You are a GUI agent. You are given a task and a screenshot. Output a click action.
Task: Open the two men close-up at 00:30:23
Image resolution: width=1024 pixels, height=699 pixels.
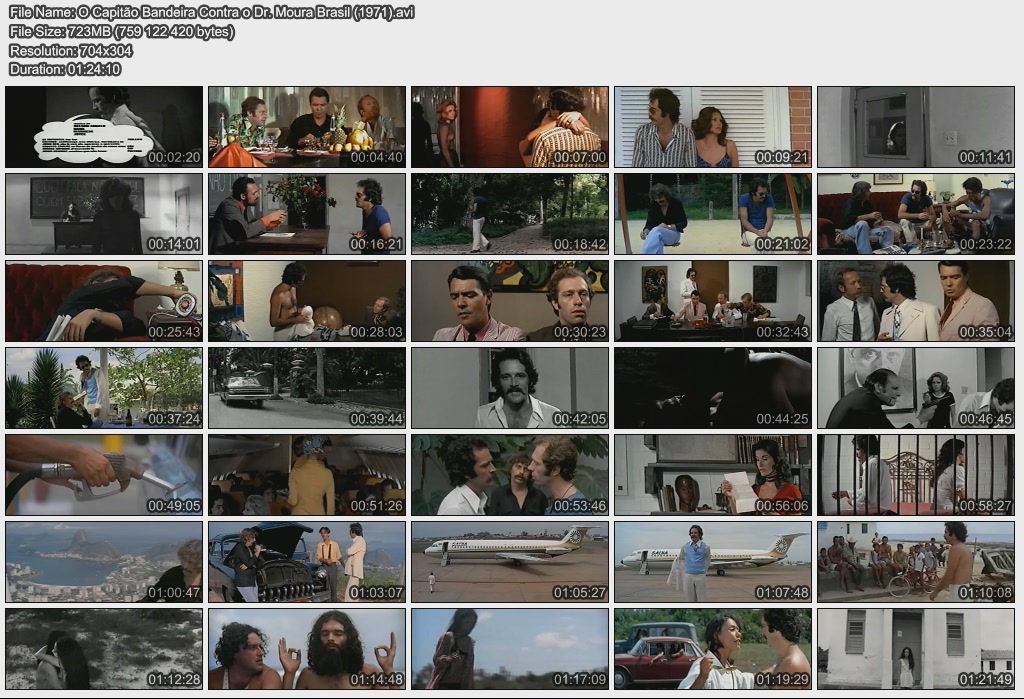(x=510, y=301)
